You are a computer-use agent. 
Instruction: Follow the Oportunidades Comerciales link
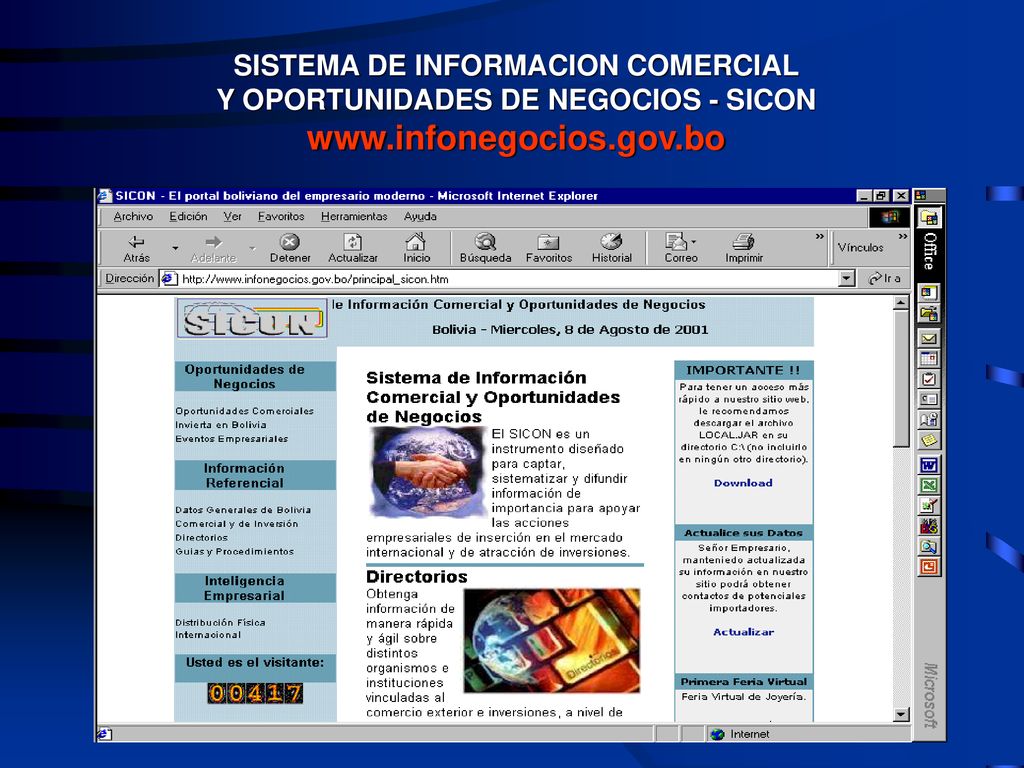(244, 411)
